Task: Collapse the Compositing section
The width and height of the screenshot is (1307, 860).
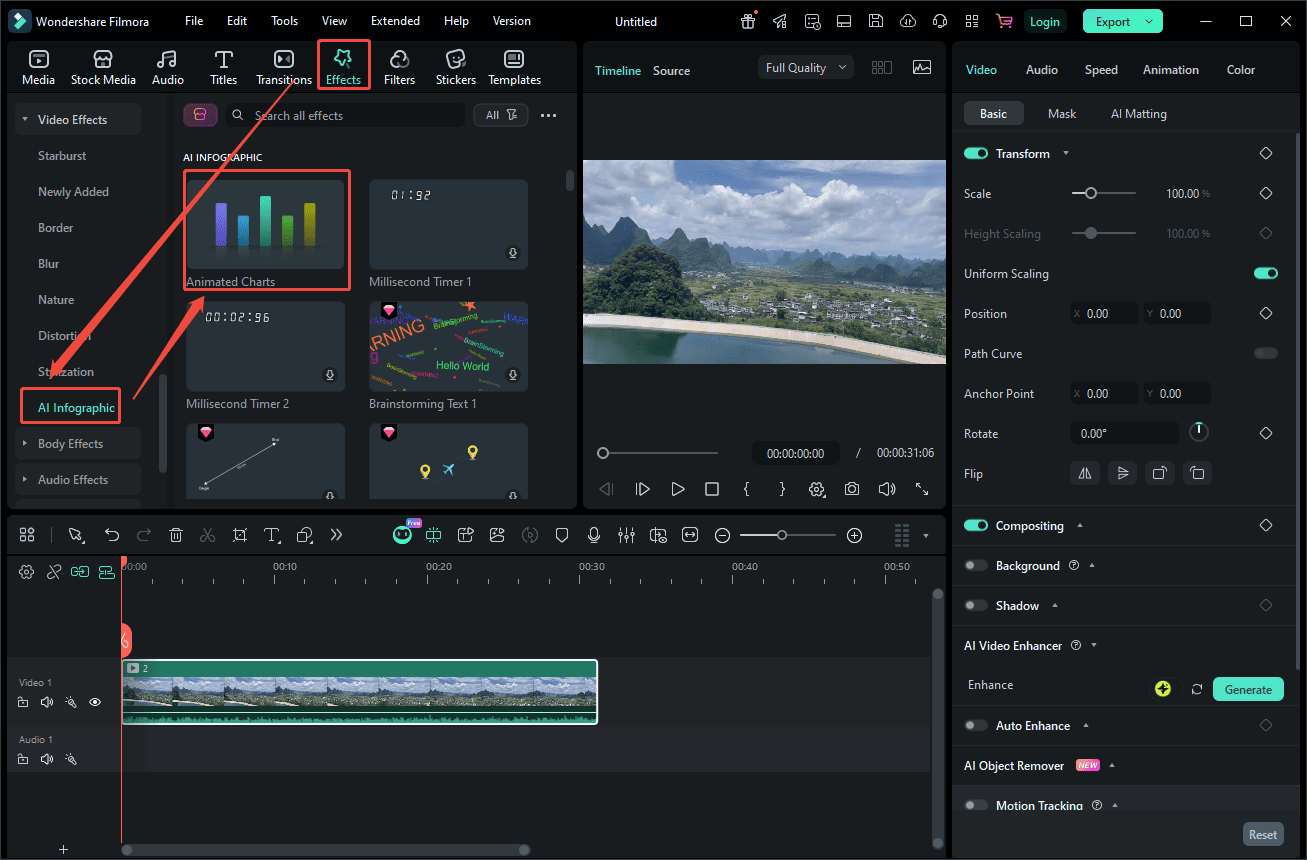Action: pyautogui.click(x=1078, y=525)
